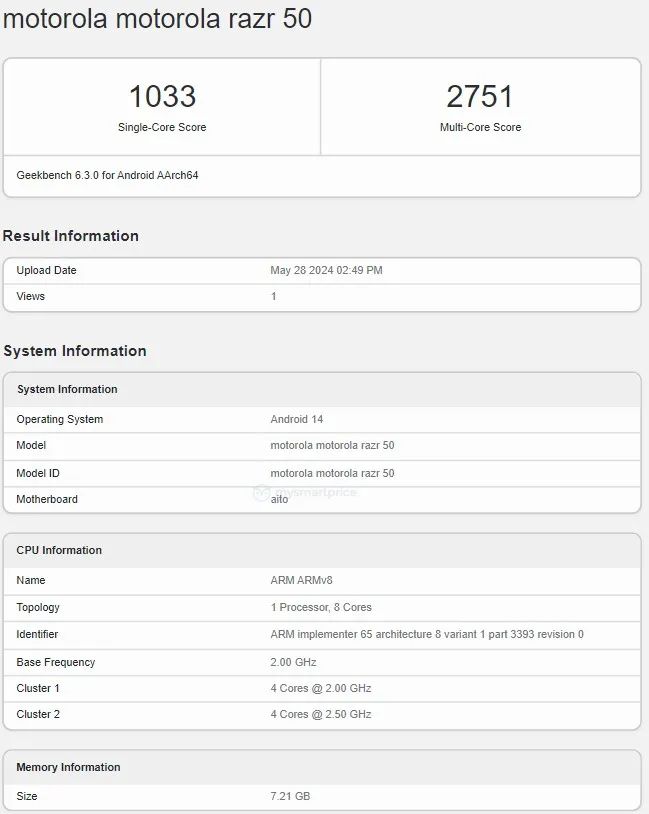
Task: Click the Memory Information table header
Action: click(68, 767)
